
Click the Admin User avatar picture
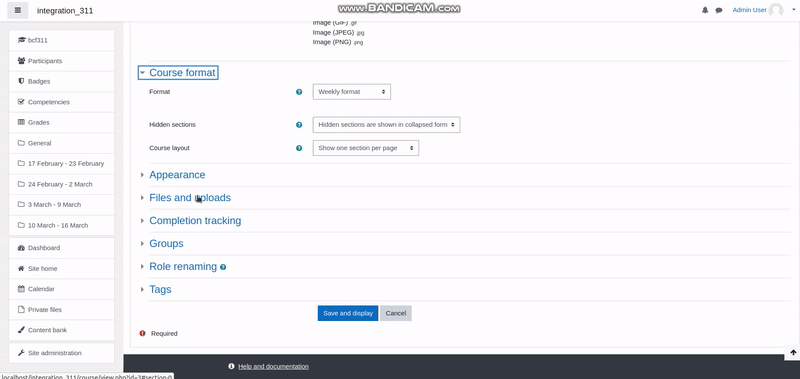point(776,10)
